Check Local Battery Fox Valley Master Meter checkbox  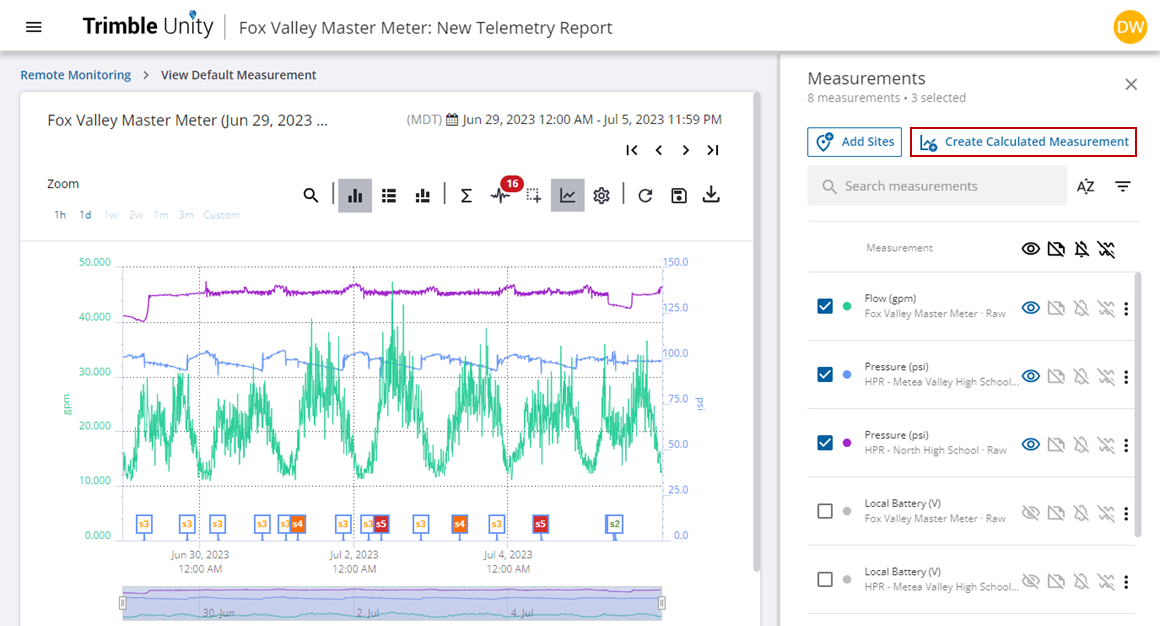click(x=825, y=511)
